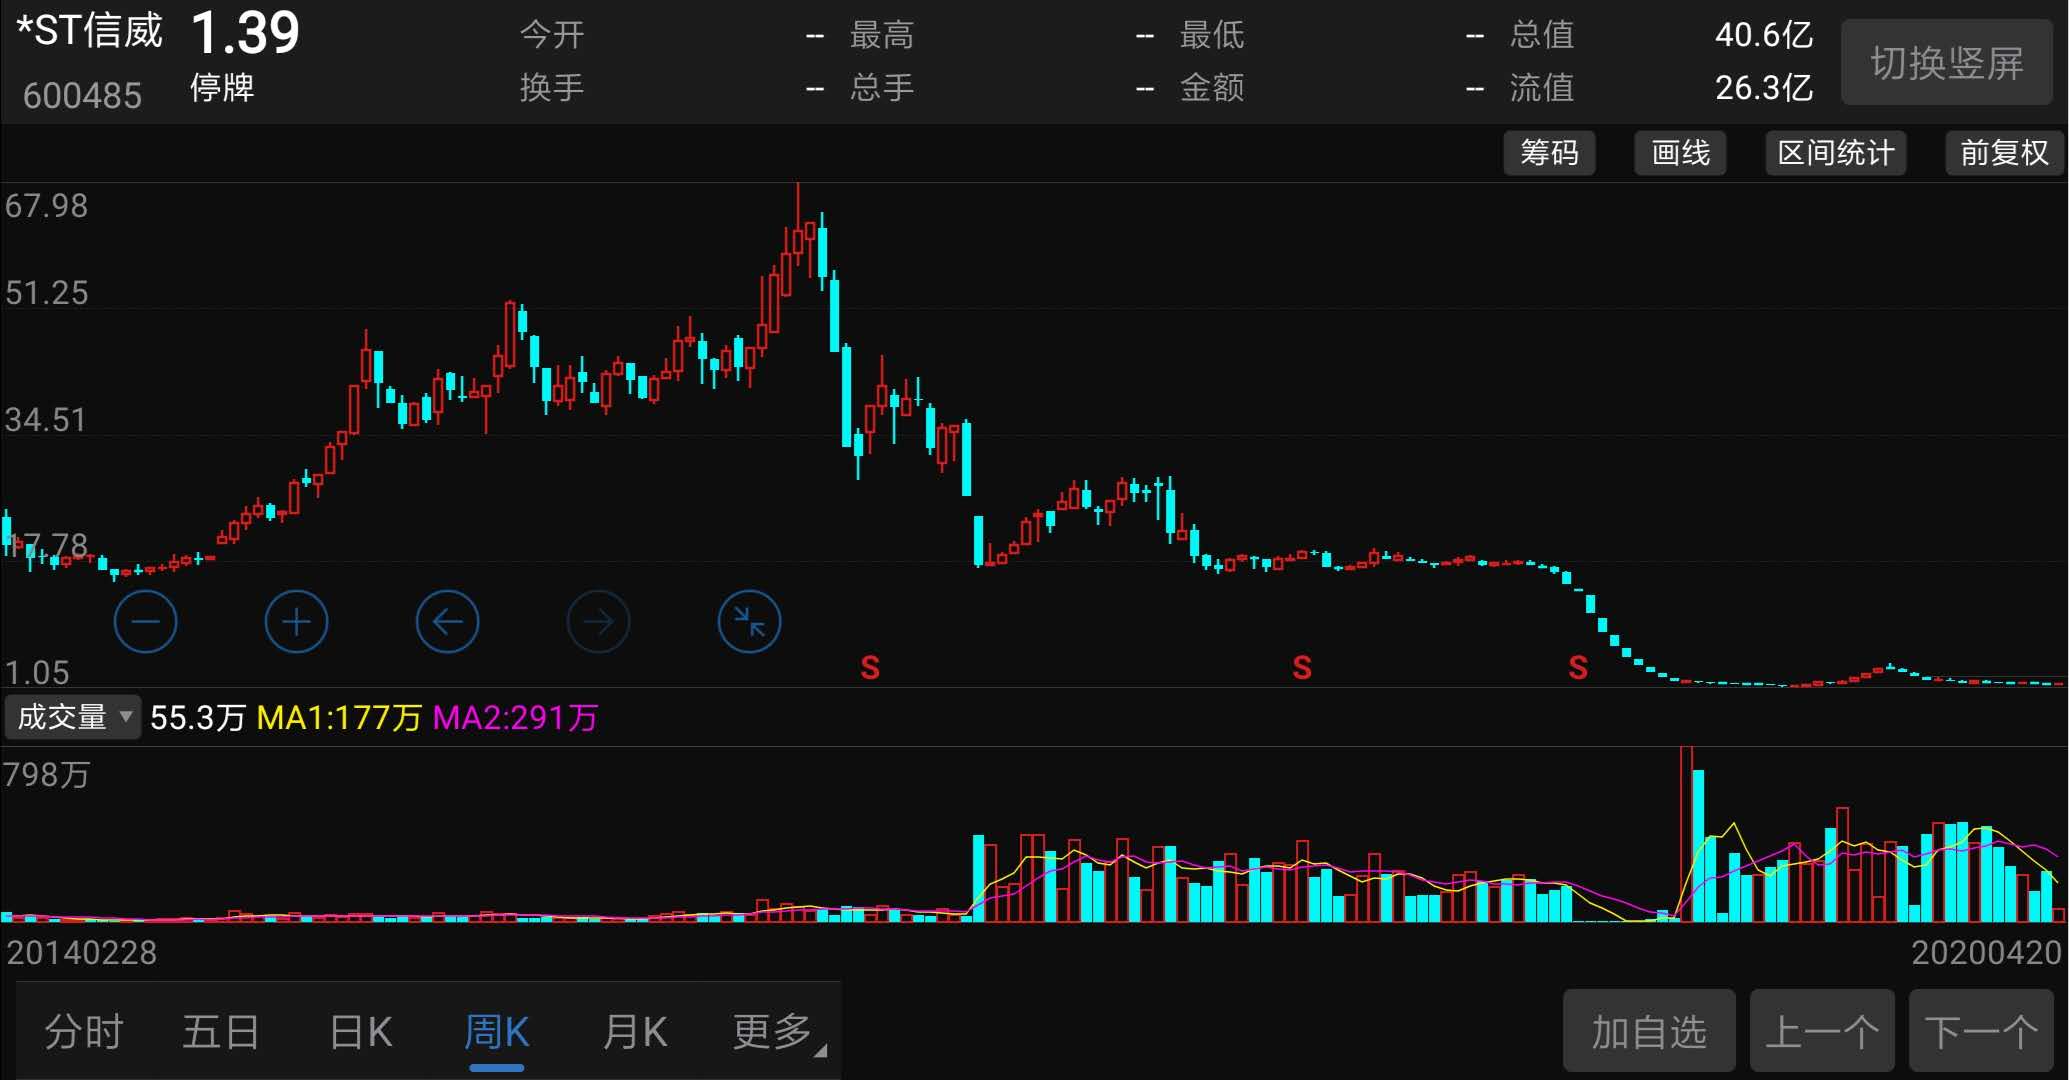The height and width of the screenshot is (1080, 2069).
Task: Move chart right with forward arrow icon
Action: tap(598, 622)
